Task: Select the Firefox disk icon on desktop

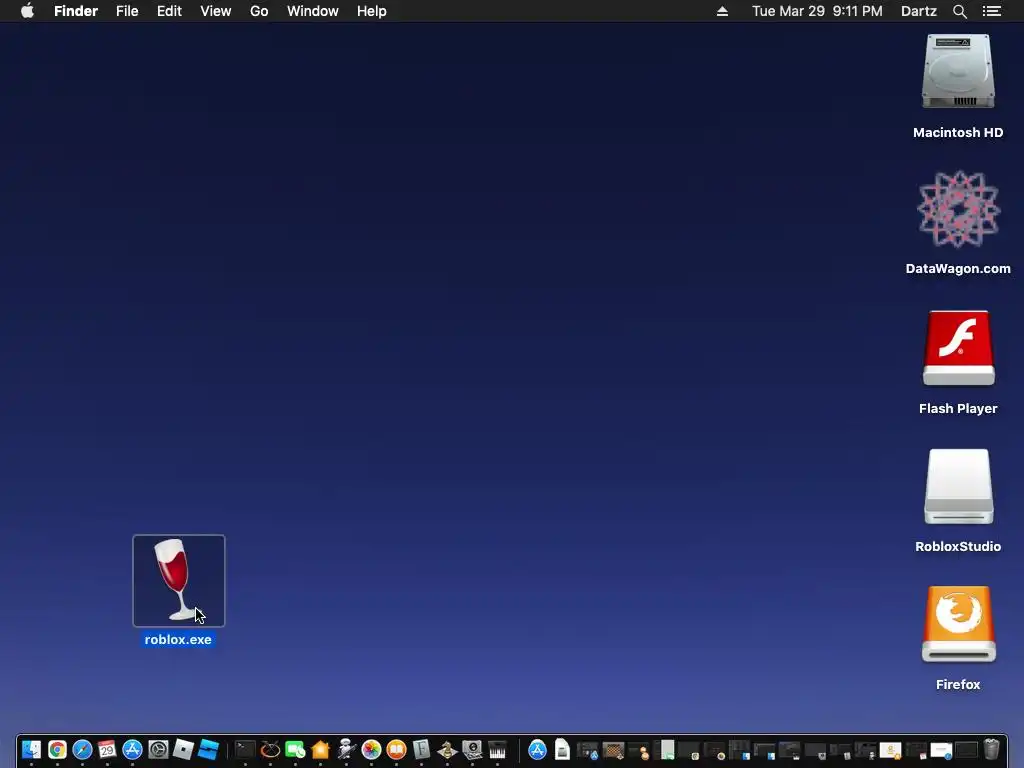Action: click(x=958, y=624)
